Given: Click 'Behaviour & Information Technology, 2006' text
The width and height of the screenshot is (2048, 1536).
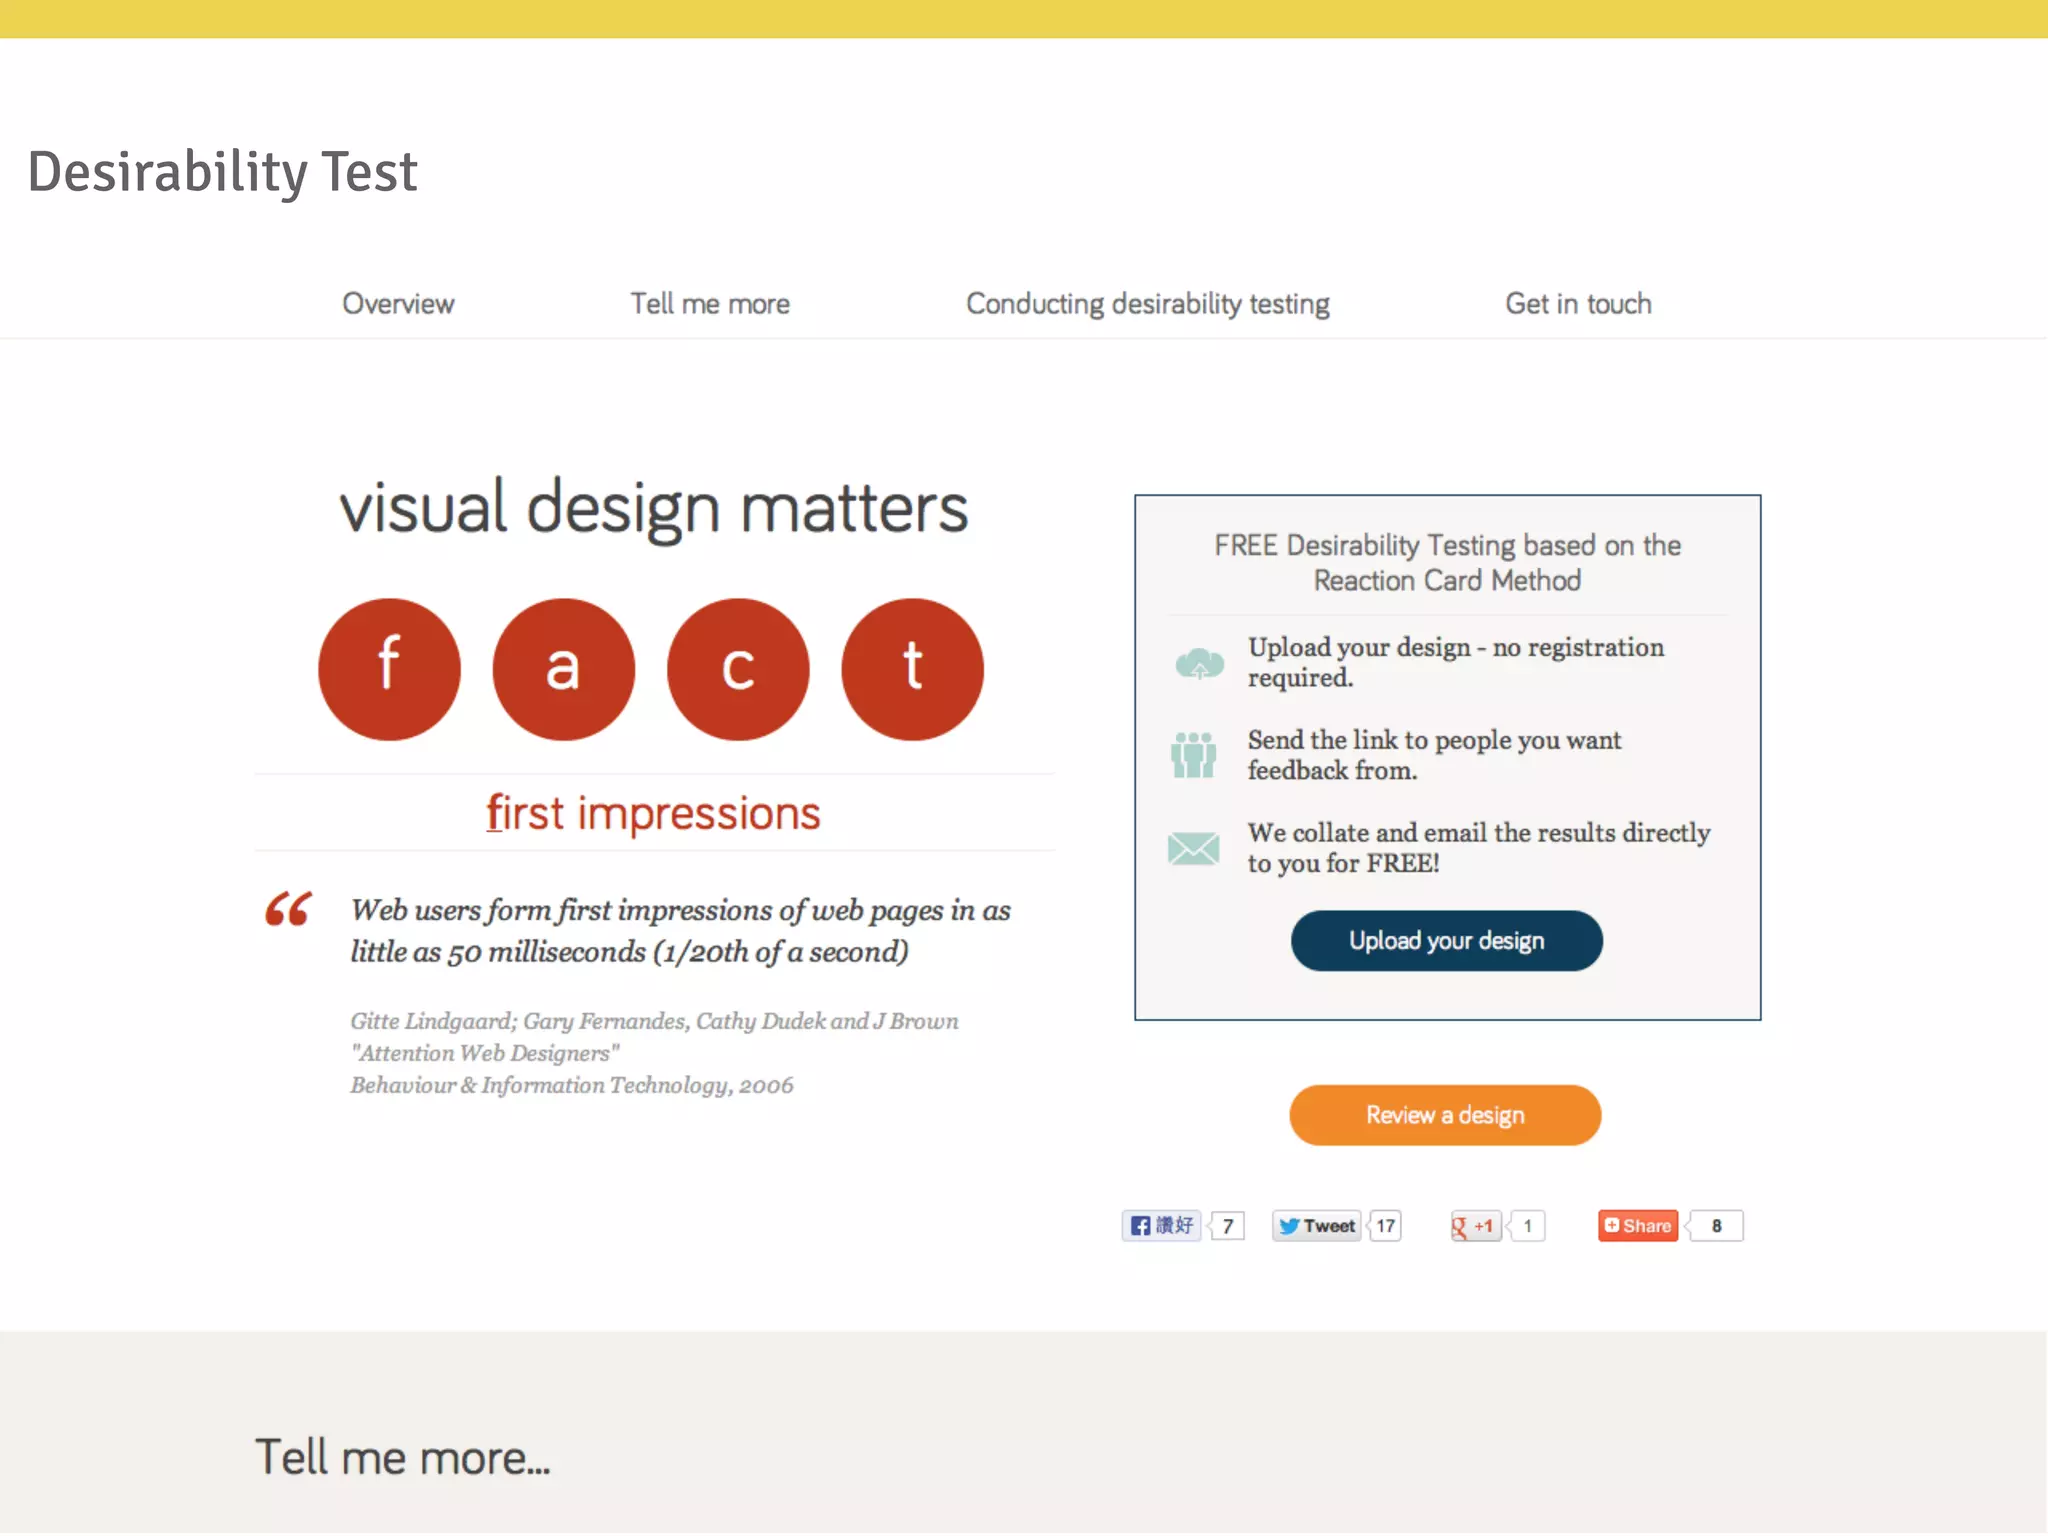Looking at the screenshot, I should (x=571, y=1085).
